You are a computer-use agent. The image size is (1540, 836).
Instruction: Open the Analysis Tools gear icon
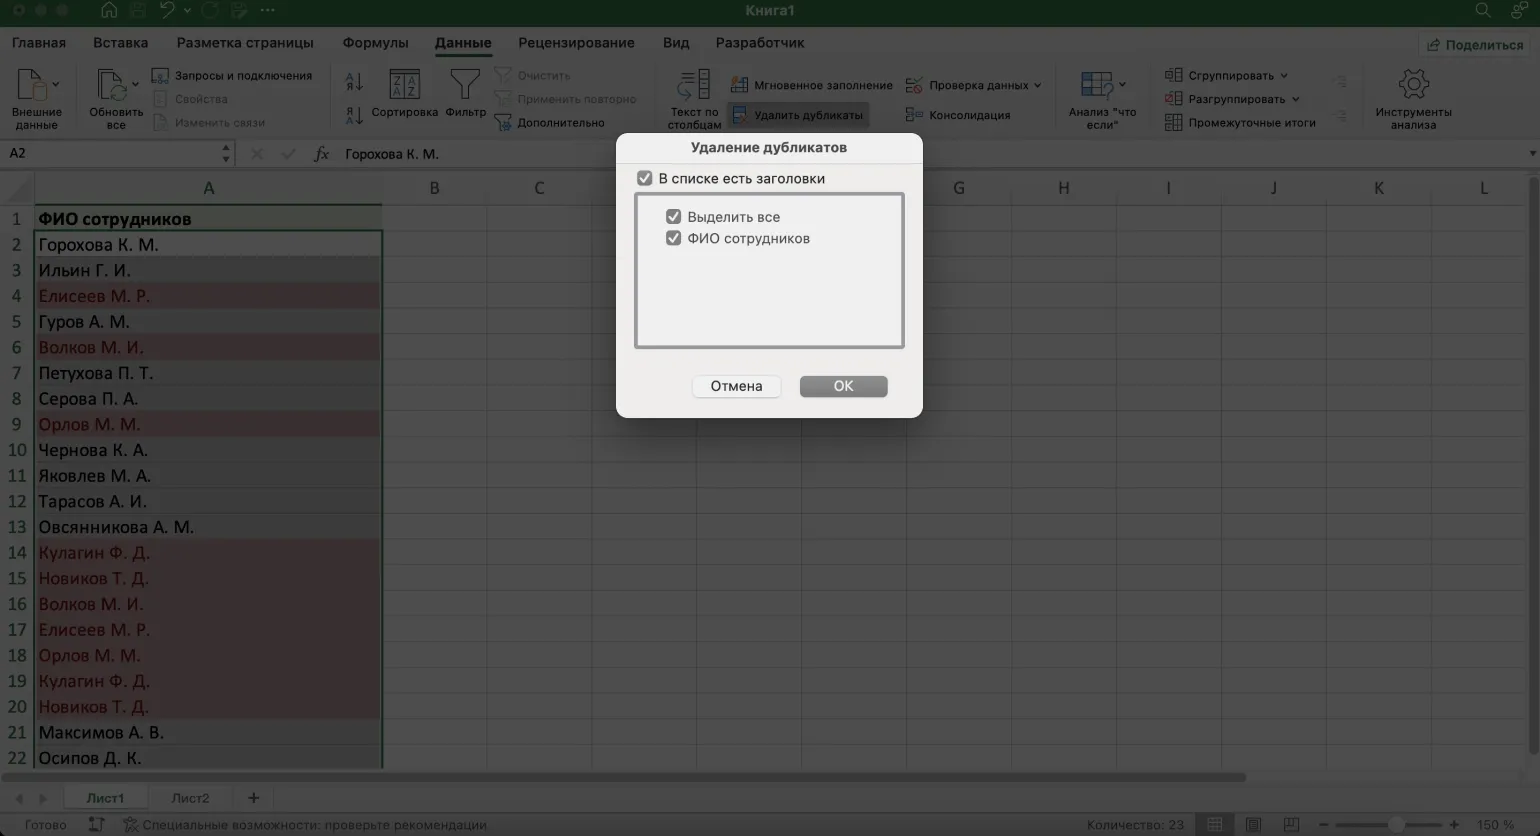[1412, 85]
